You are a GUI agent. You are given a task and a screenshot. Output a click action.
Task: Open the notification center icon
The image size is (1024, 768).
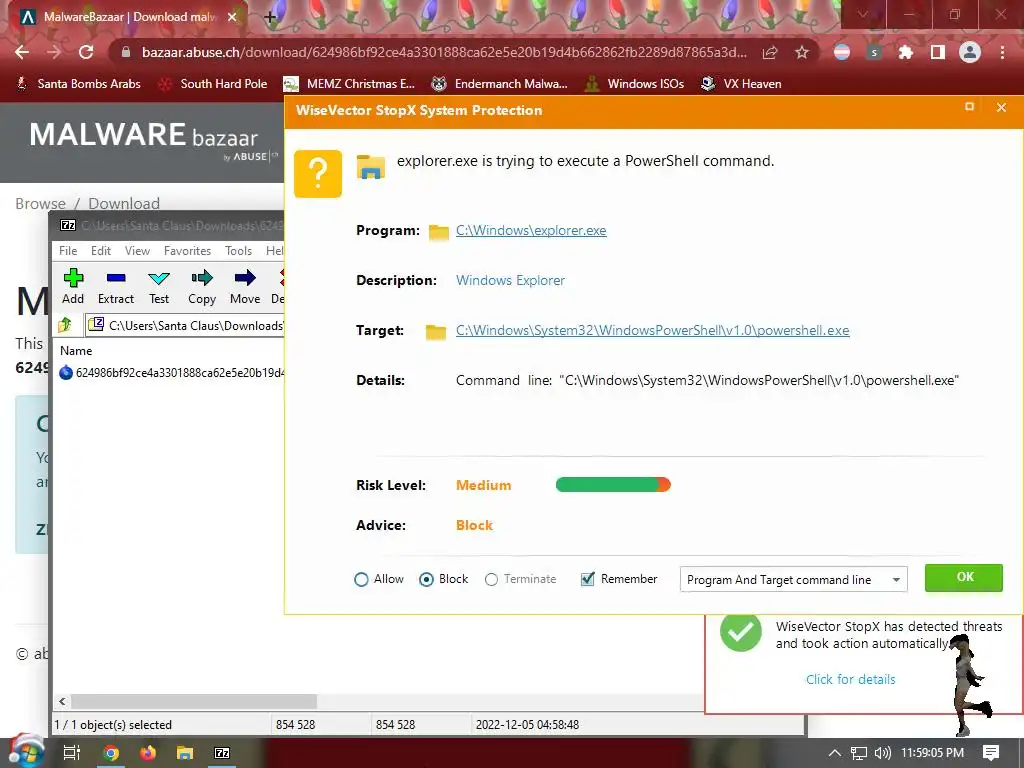pyautogui.click(x=991, y=753)
